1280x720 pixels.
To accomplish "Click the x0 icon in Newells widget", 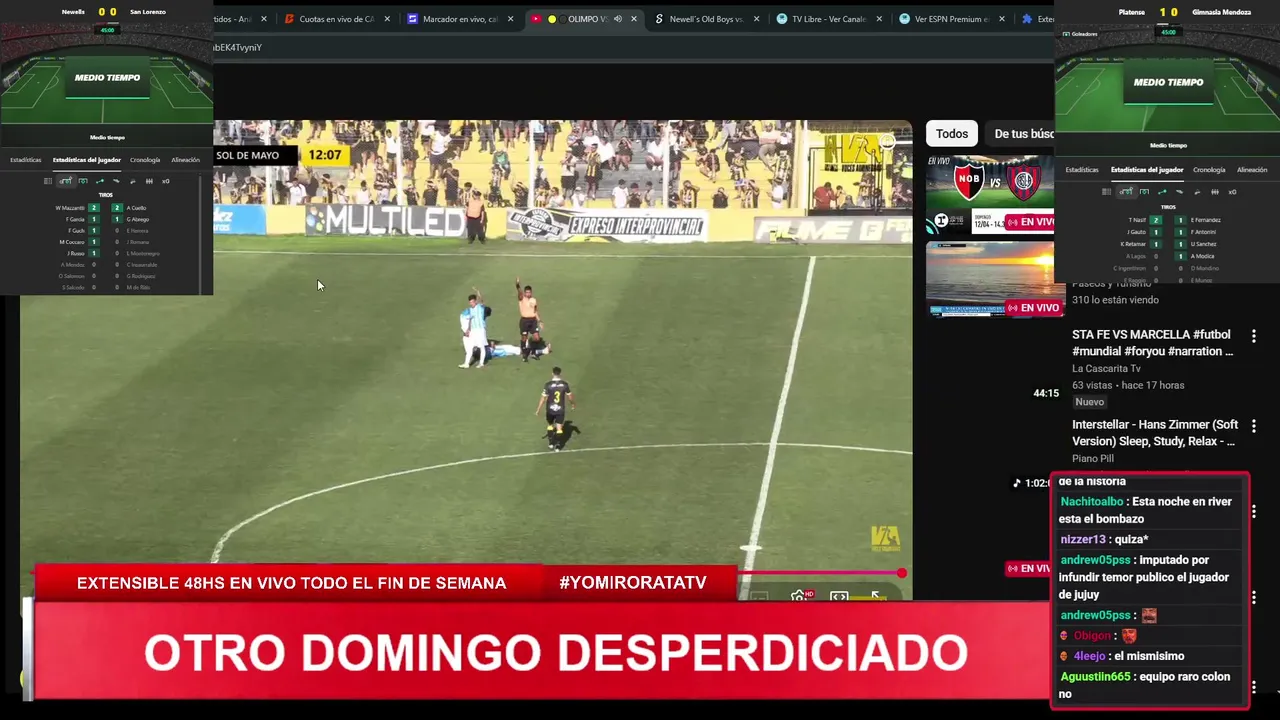I will pos(166,181).
